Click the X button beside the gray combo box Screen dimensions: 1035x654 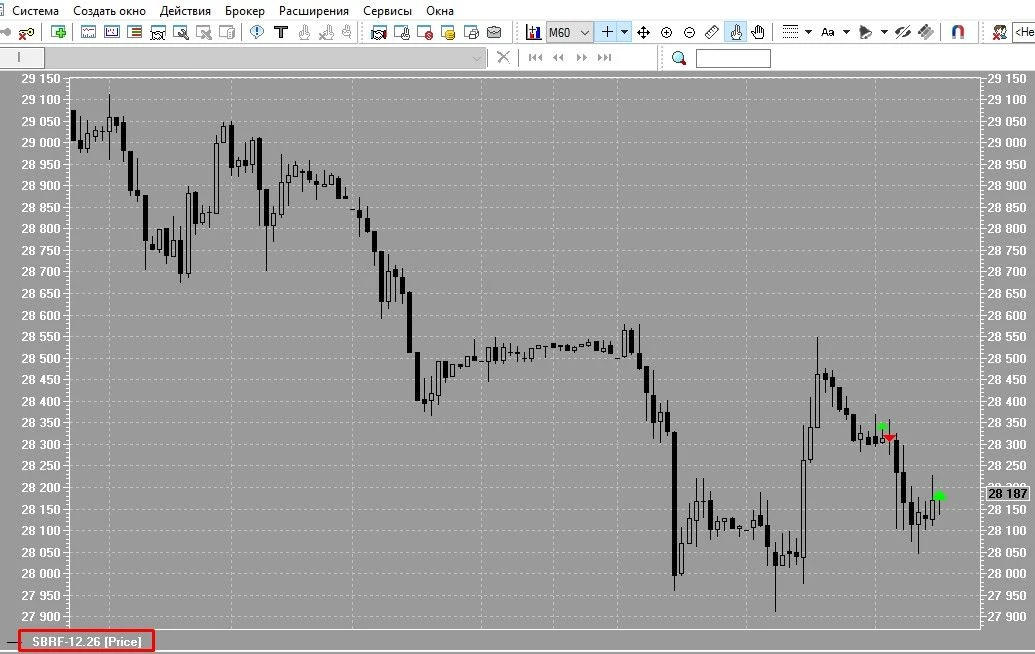click(x=503, y=57)
